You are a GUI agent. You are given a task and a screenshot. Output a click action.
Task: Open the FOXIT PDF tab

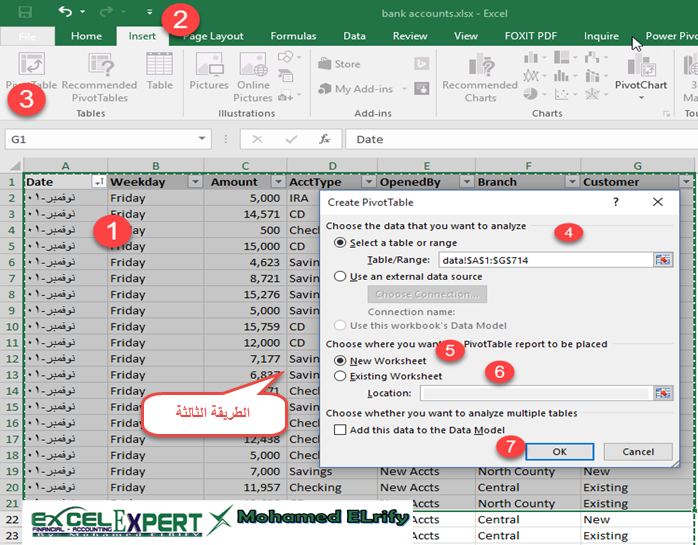pyautogui.click(x=531, y=36)
